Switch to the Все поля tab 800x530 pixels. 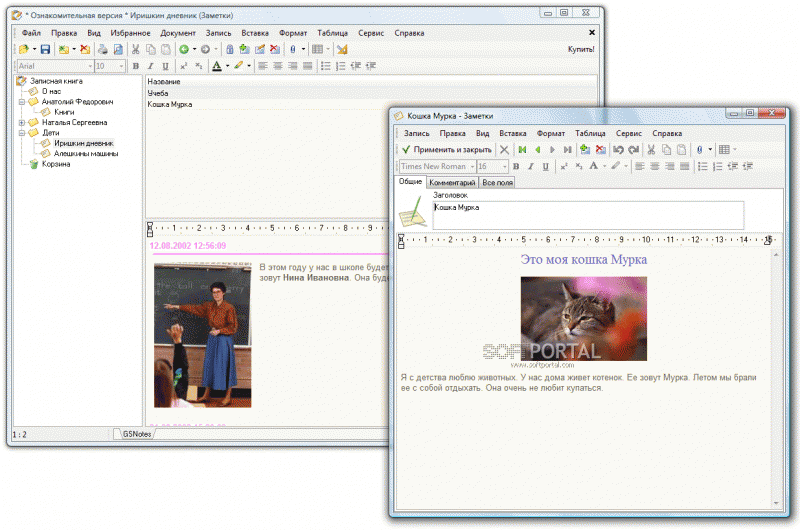pyautogui.click(x=497, y=183)
